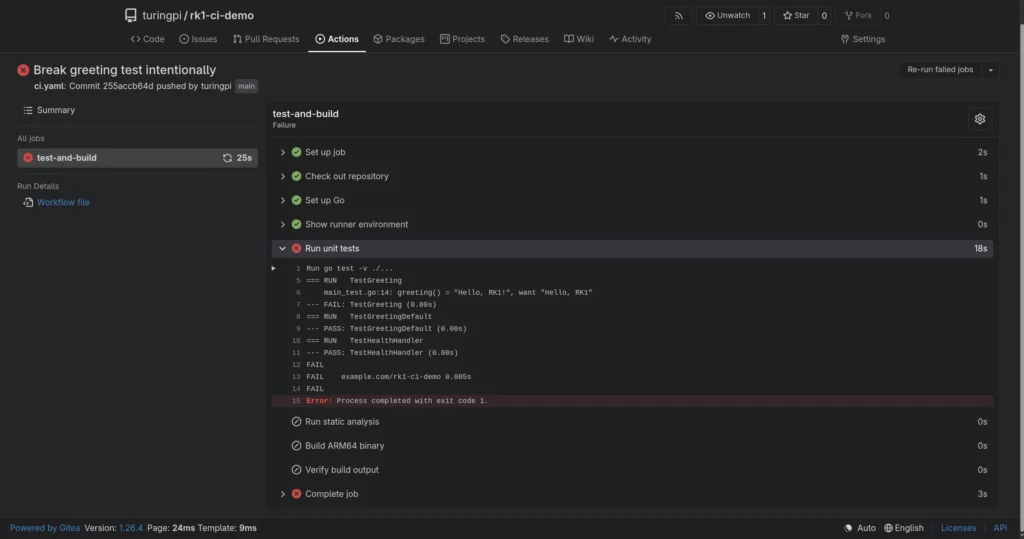Expand the Set up Go step
Image resolution: width=1024 pixels, height=539 pixels.
[283, 201]
